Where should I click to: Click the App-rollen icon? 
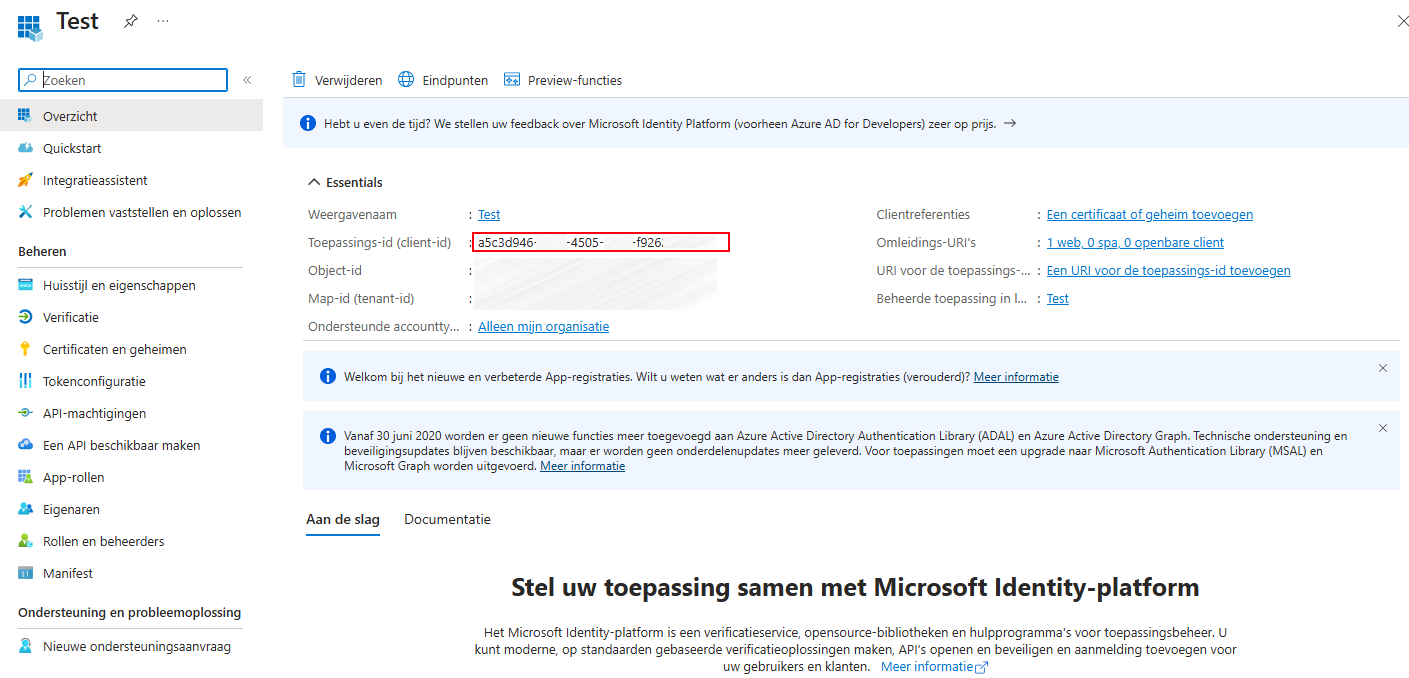pos(26,477)
